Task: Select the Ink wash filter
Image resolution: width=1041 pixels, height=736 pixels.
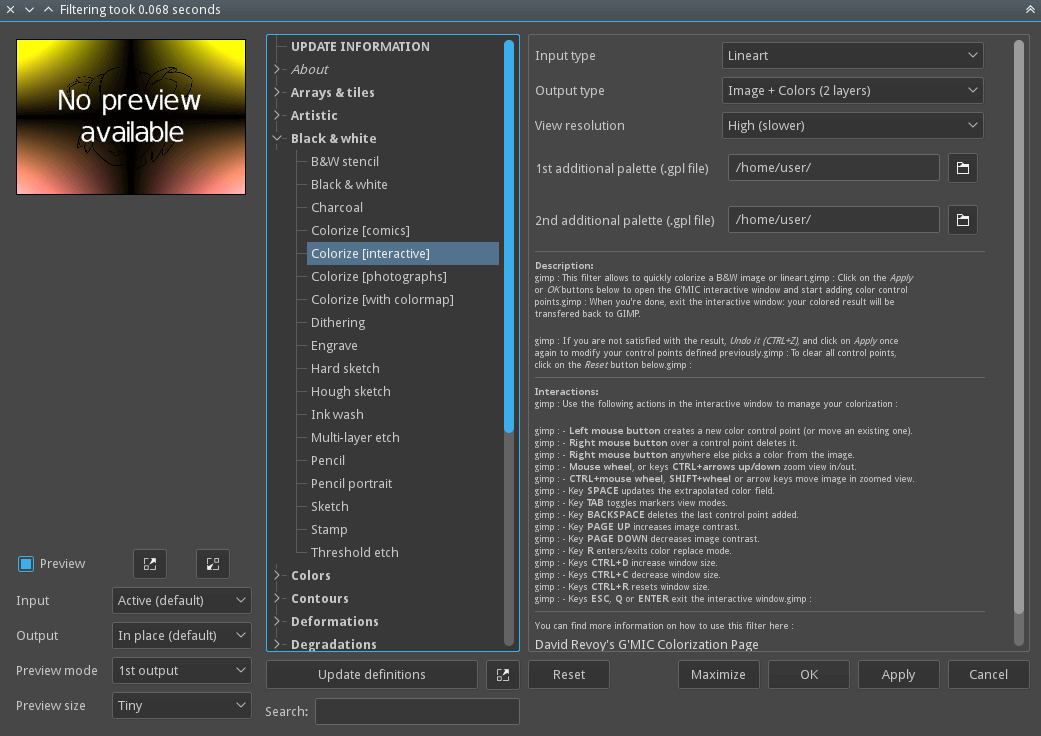Action: tap(336, 414)
